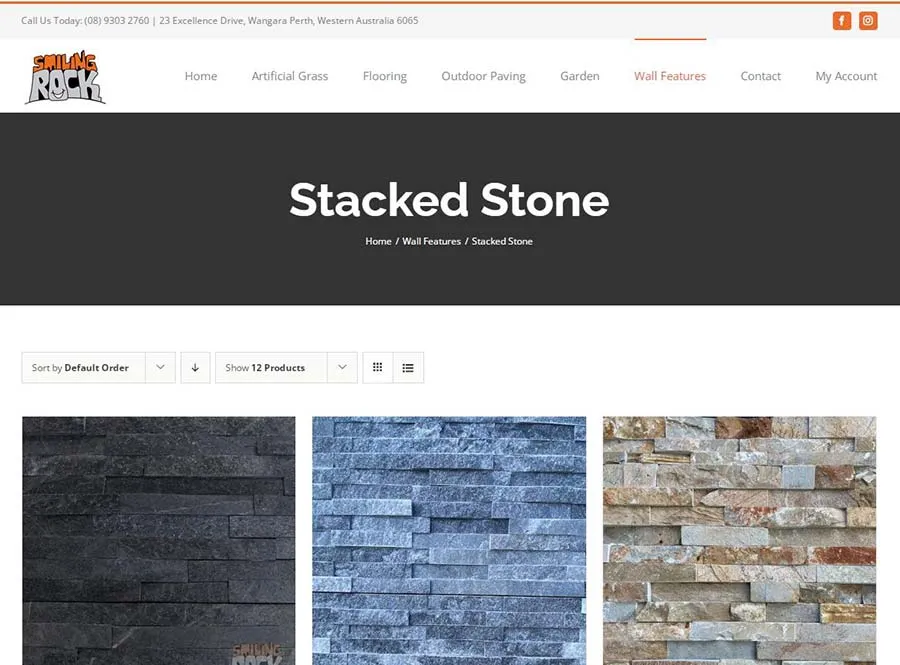Image resolution: width=900 pixels, height=665 pixels.
Task: Open the Sort by Default Order dropdown
Action: point(98,368)
